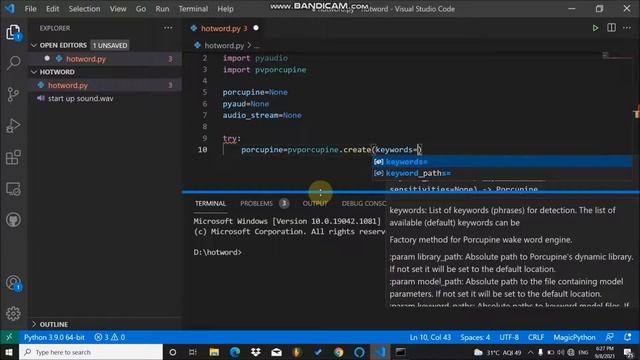
Task: Choose the keywords= suggestion
Action: tap(502, 162)
